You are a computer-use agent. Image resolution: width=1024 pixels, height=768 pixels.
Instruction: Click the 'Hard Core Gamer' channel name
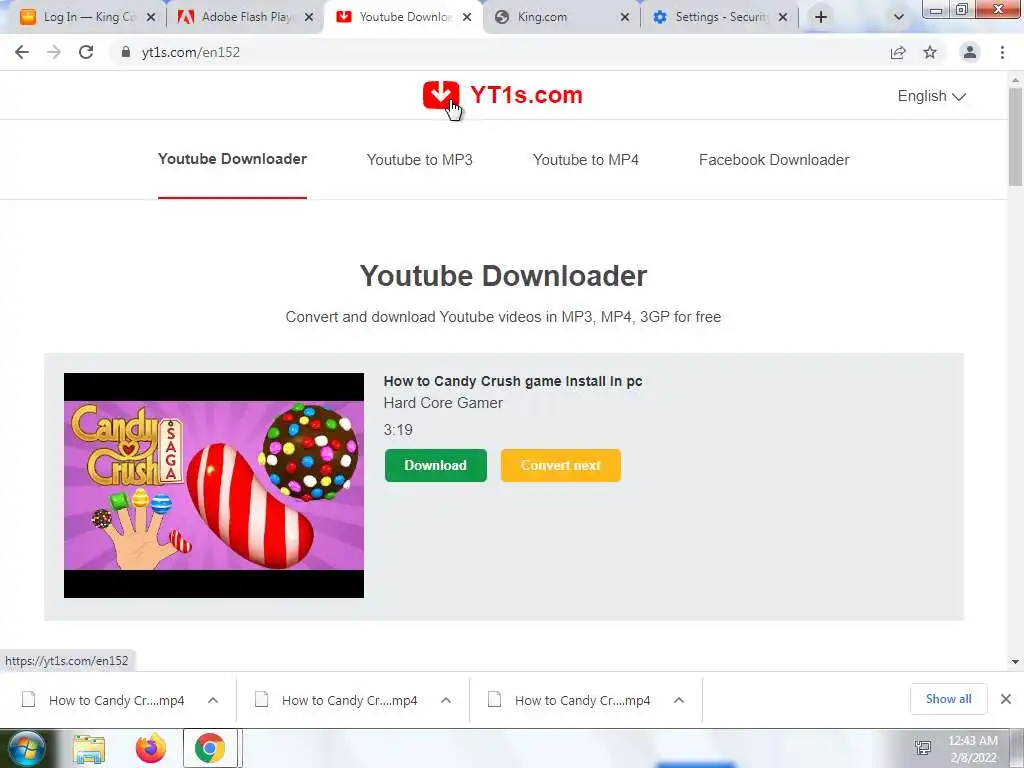click(x=443, y=403)
